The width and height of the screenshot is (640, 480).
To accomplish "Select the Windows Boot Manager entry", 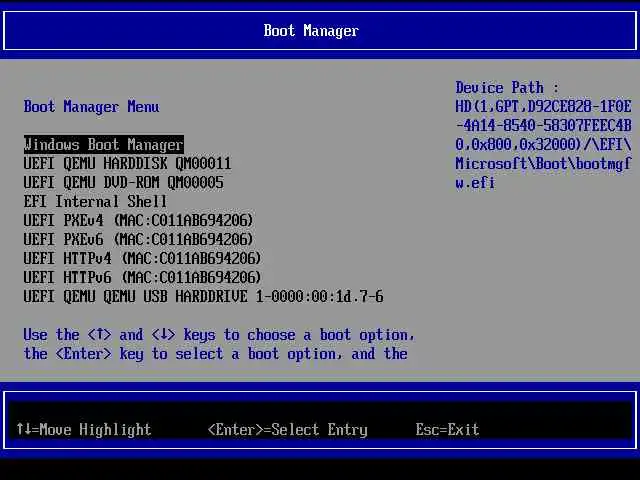I will [x=104, y=145].
